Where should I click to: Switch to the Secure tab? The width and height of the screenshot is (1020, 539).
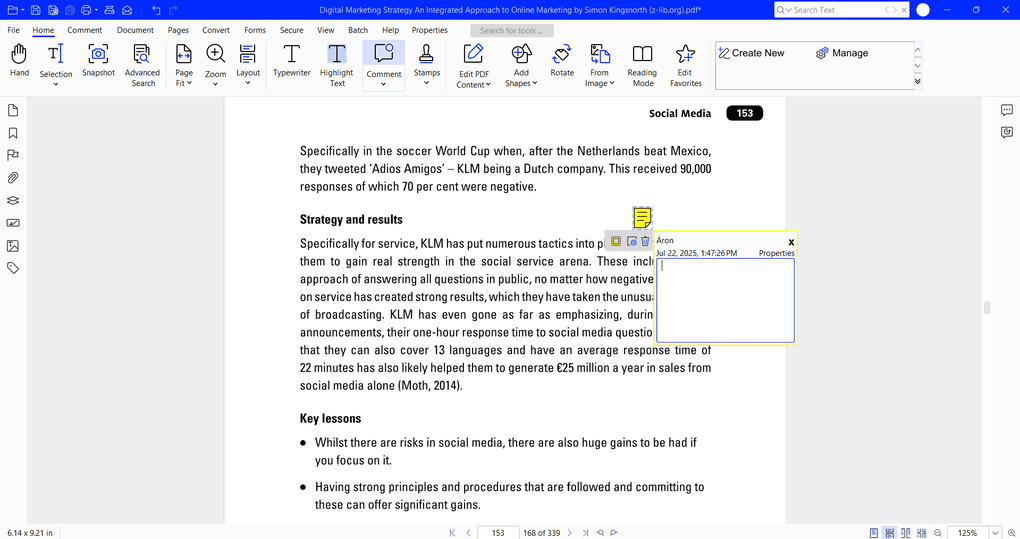[x=291, y=30]
